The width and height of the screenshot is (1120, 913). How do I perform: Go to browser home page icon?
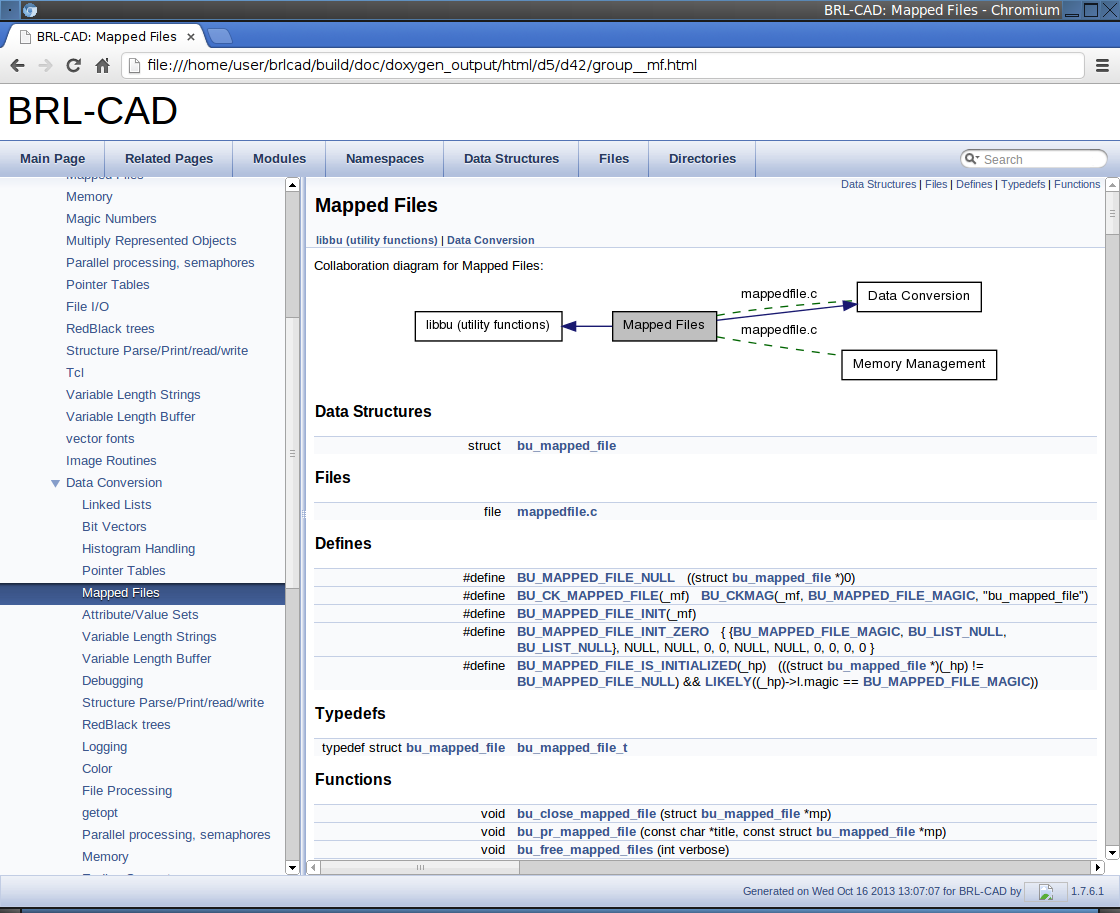pyautogui.click(x=102, y=66)
